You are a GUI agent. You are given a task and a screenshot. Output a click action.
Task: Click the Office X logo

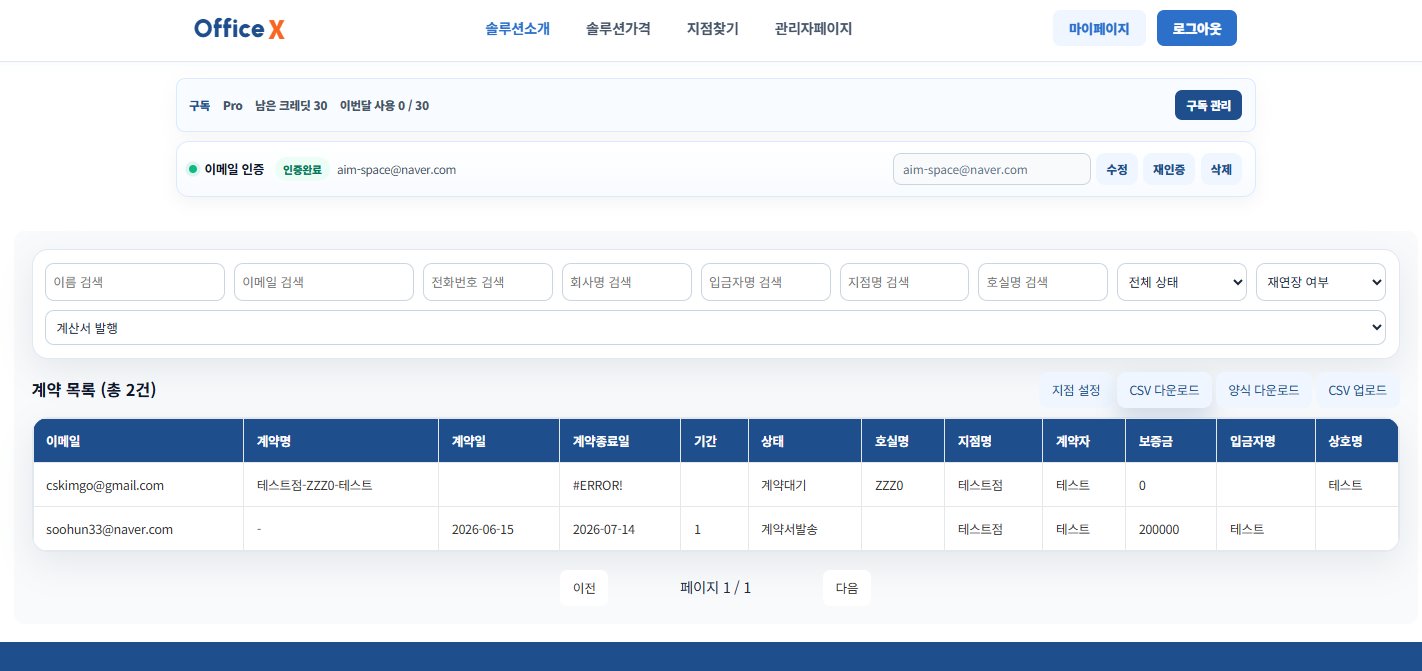click(x=240, y=29)
